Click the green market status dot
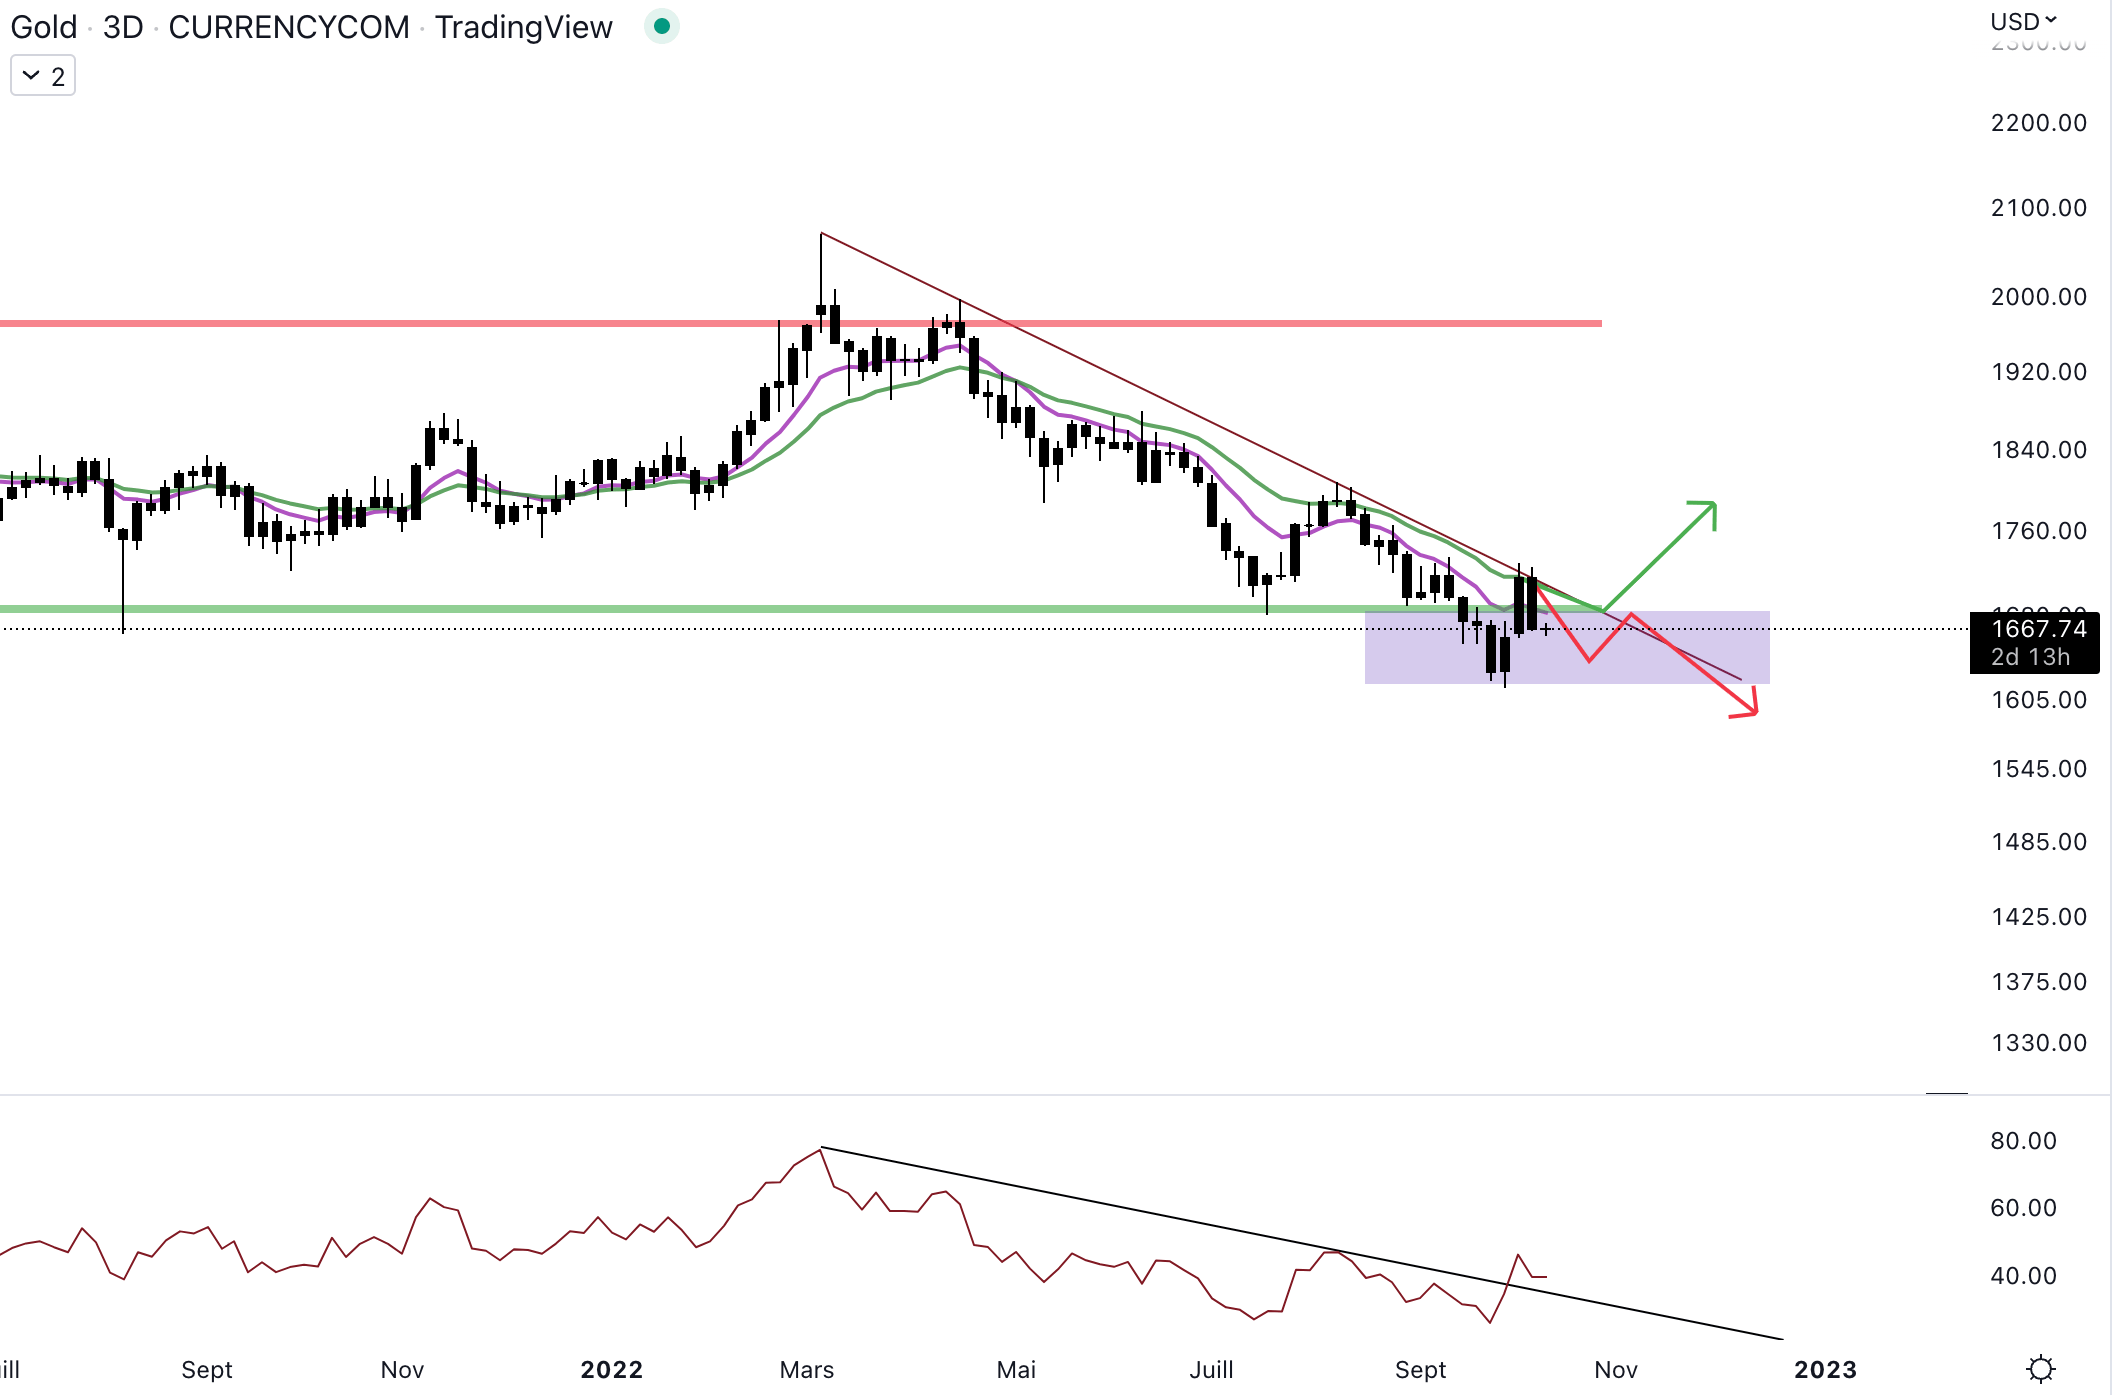The image size is (2112, 1395). (x=661, y=27)
